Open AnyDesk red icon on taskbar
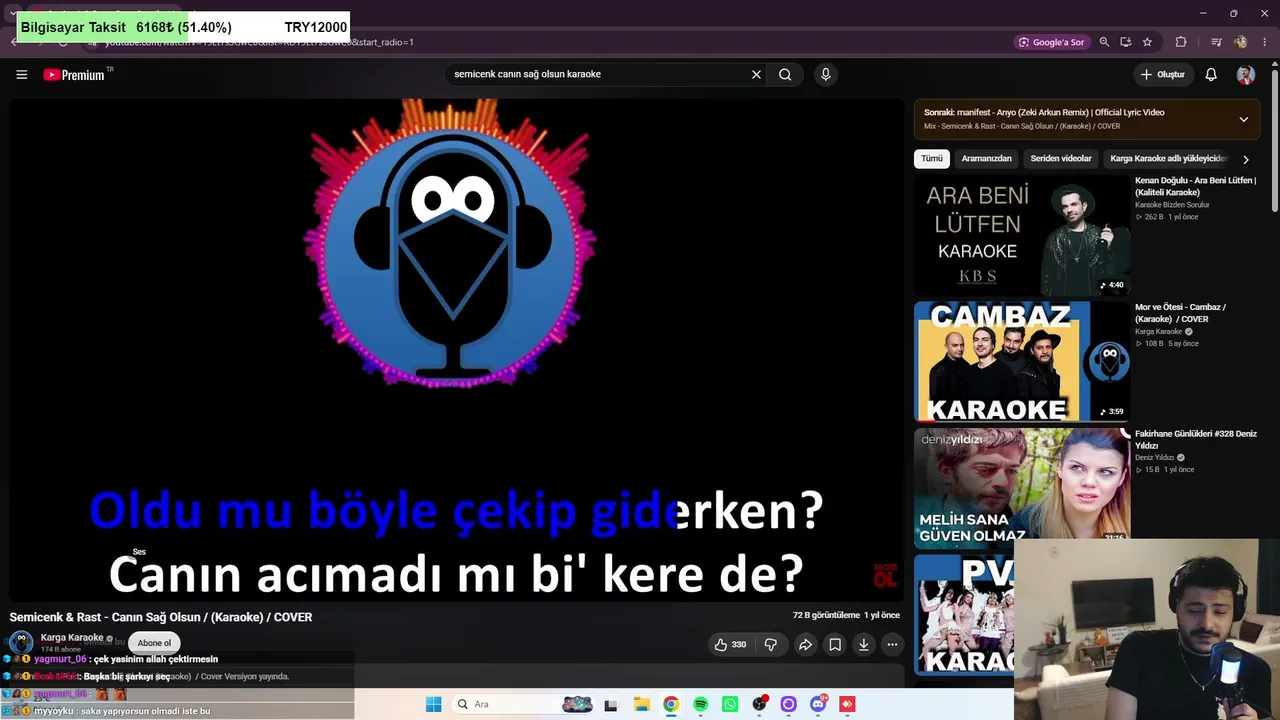The height and width of the screenshot is (720, 1280). pos(847,704)
